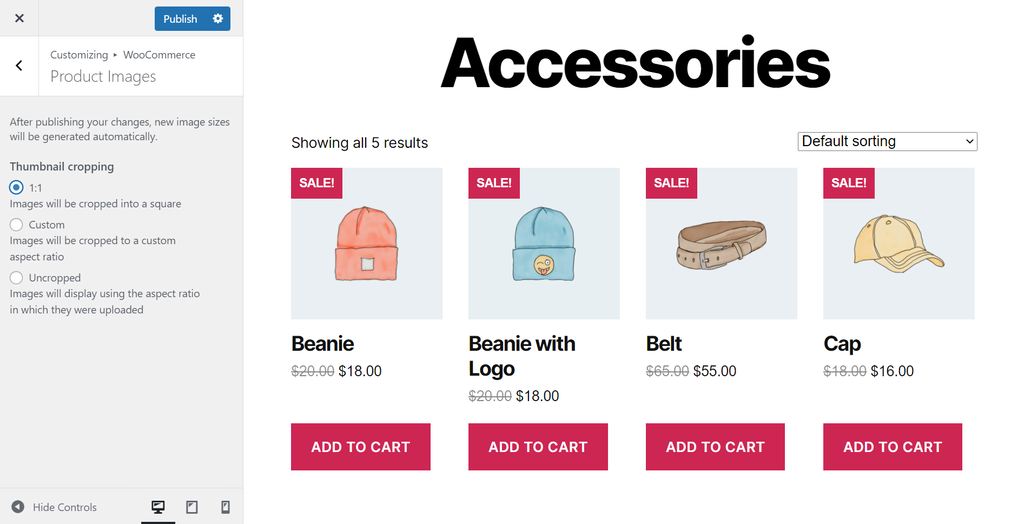The height and width of the screenshot is (524, 1024).
Task: Click the Belt product image
Action: (721, 246)
